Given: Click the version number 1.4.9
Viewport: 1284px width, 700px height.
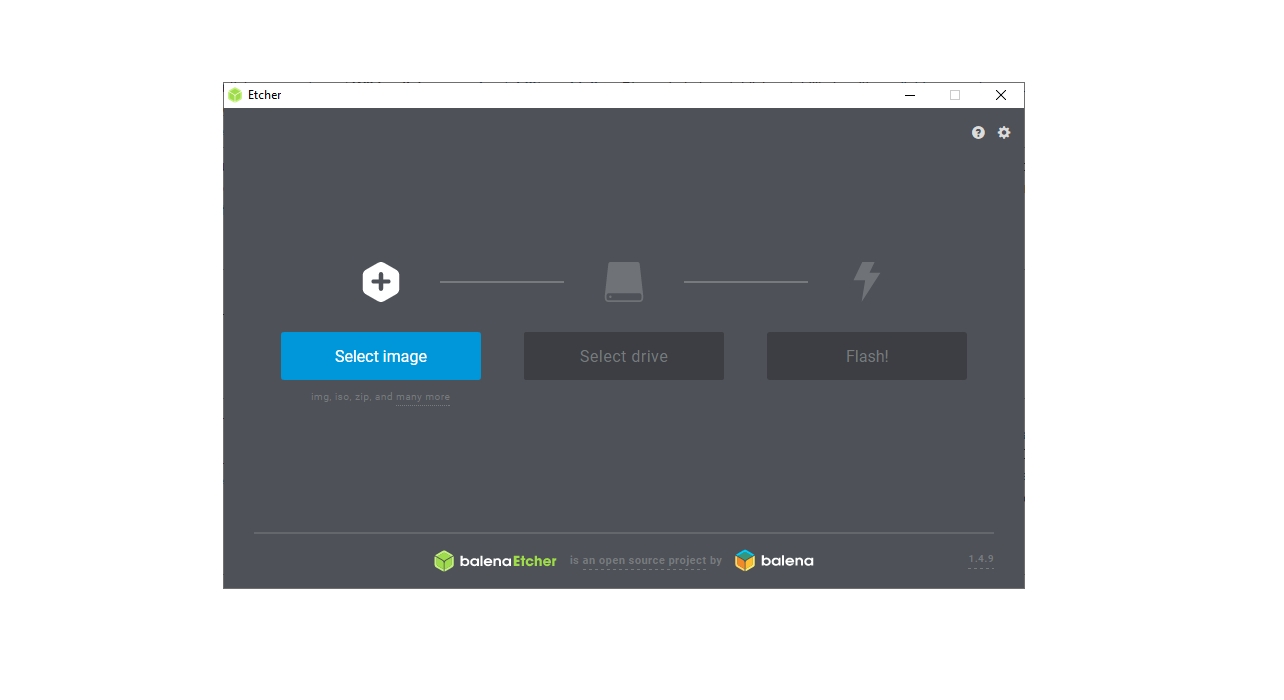Looking at the screenshot, I should tap(981, 559).
